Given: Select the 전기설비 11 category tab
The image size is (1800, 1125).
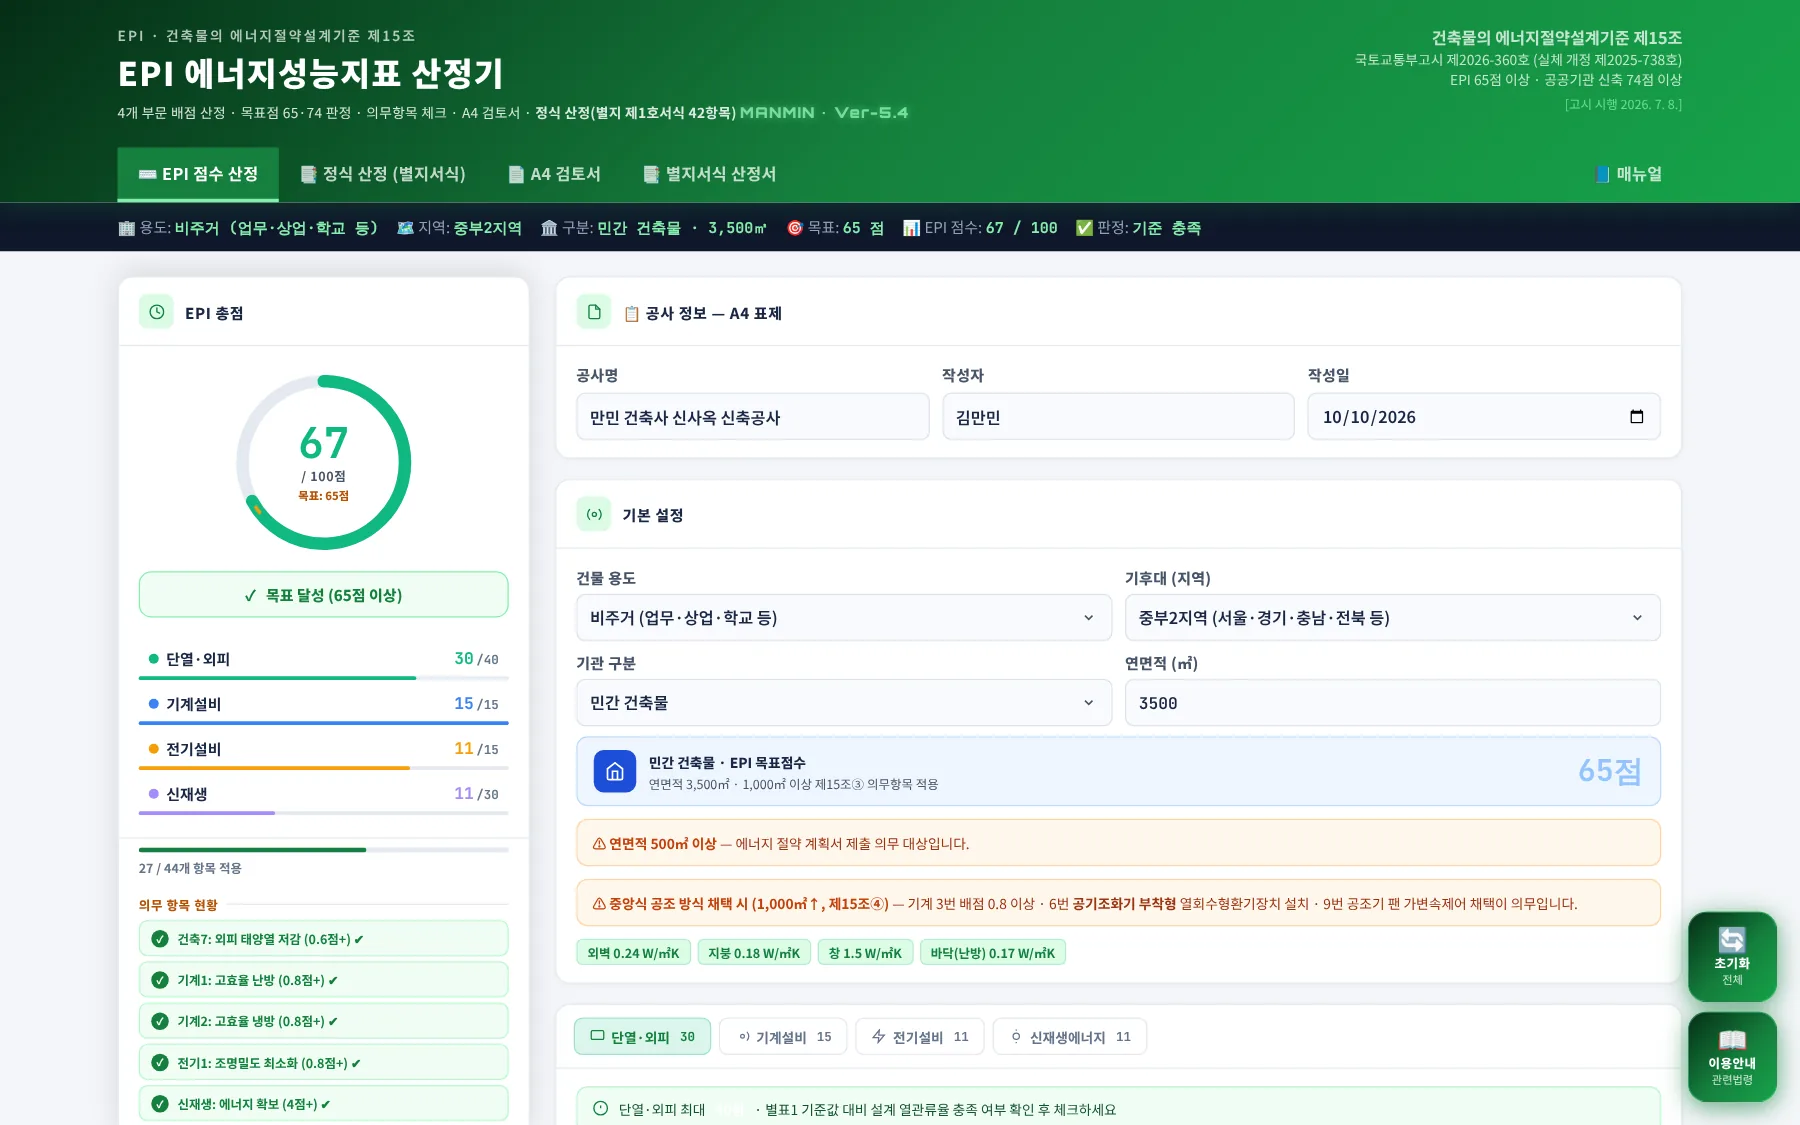Looking at the screenshot, I should click(x=920, y=1037).
